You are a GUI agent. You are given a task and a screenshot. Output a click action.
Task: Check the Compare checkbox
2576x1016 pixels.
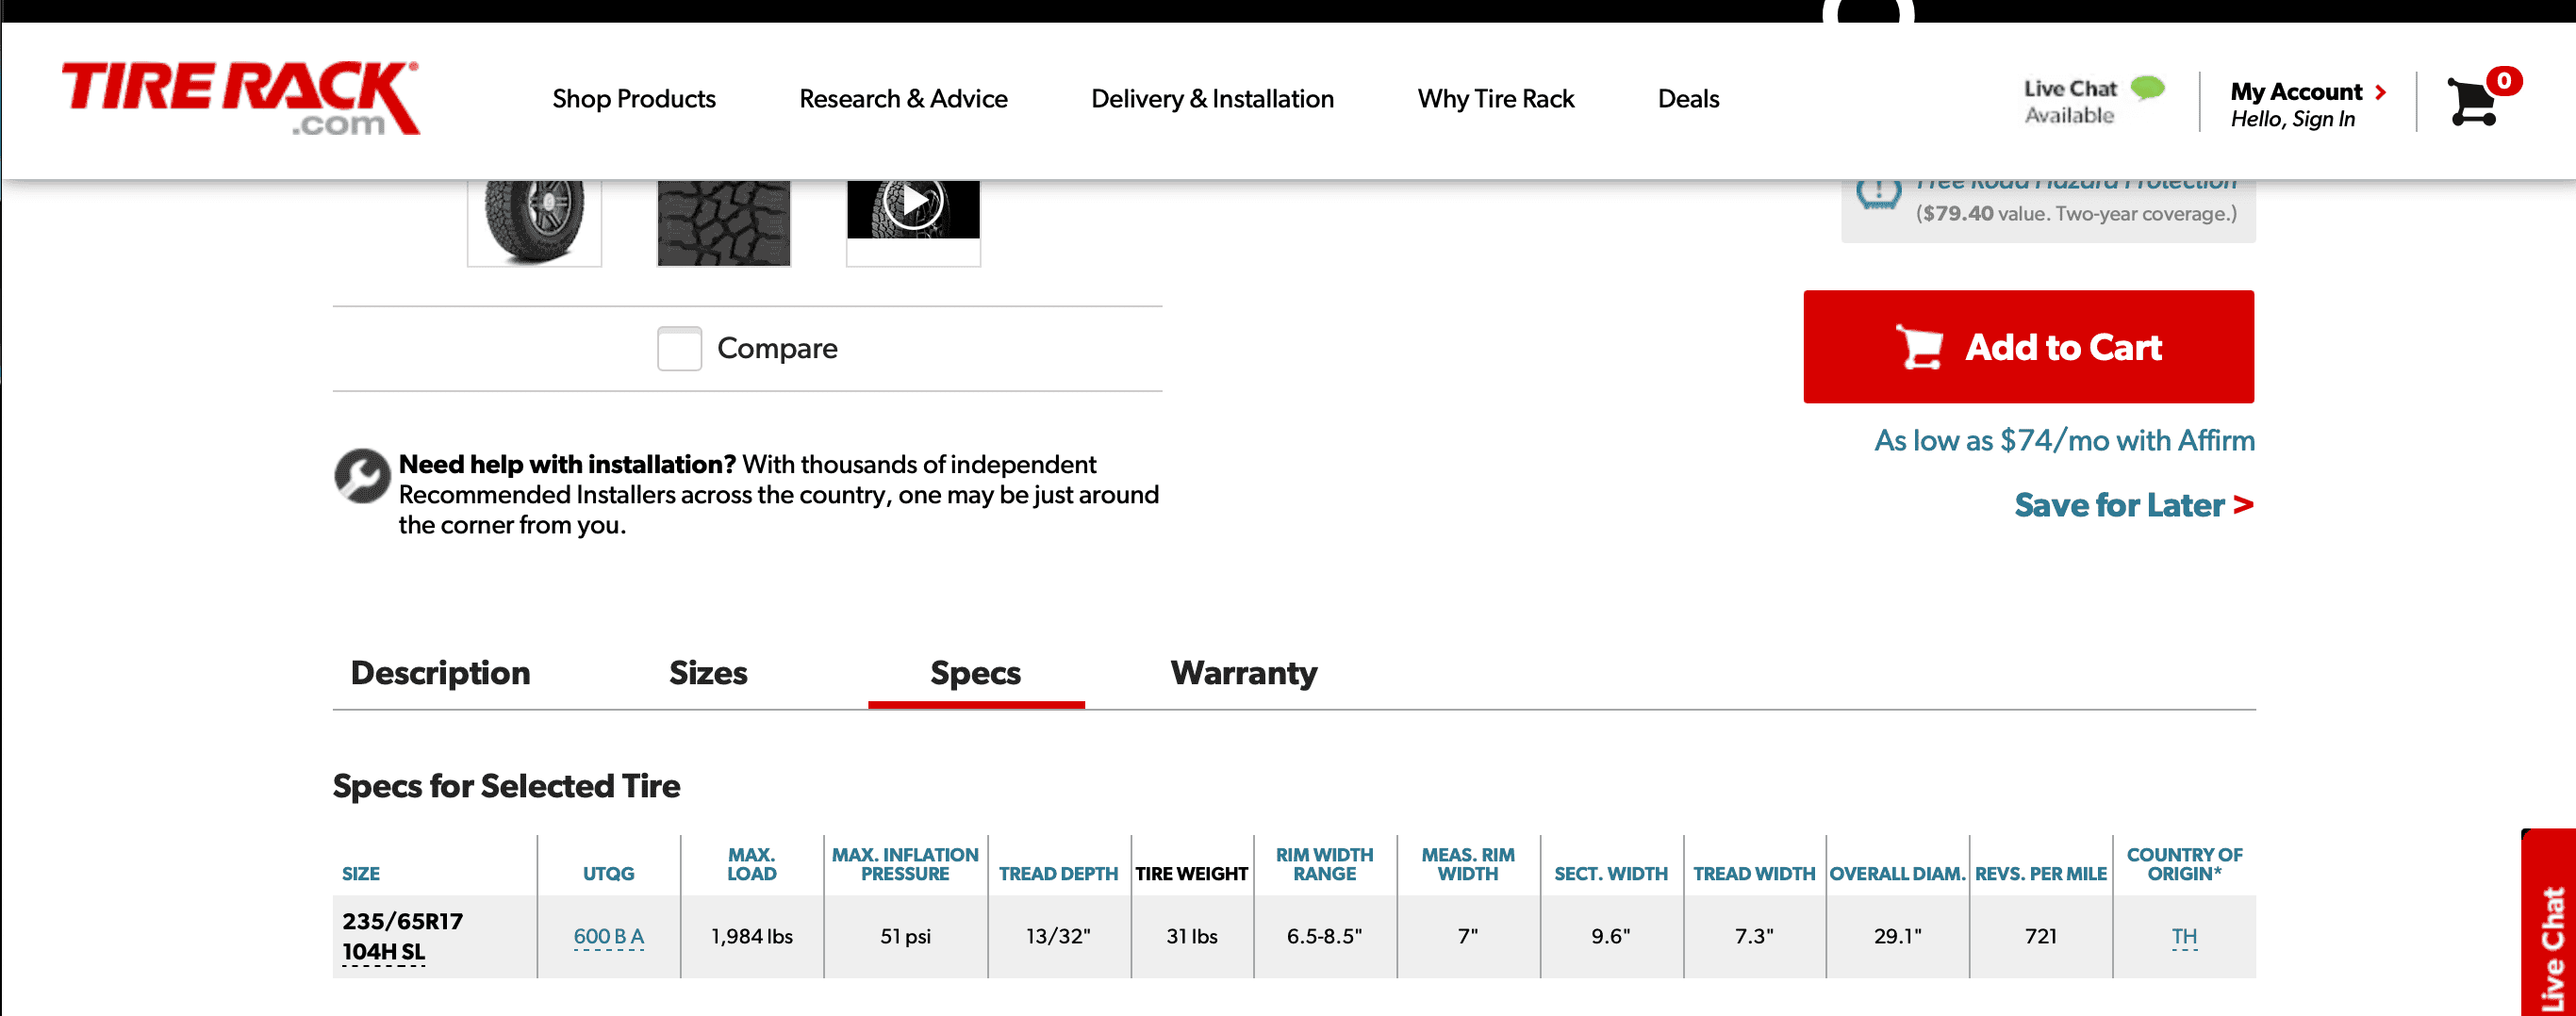[x=679, y=348]
